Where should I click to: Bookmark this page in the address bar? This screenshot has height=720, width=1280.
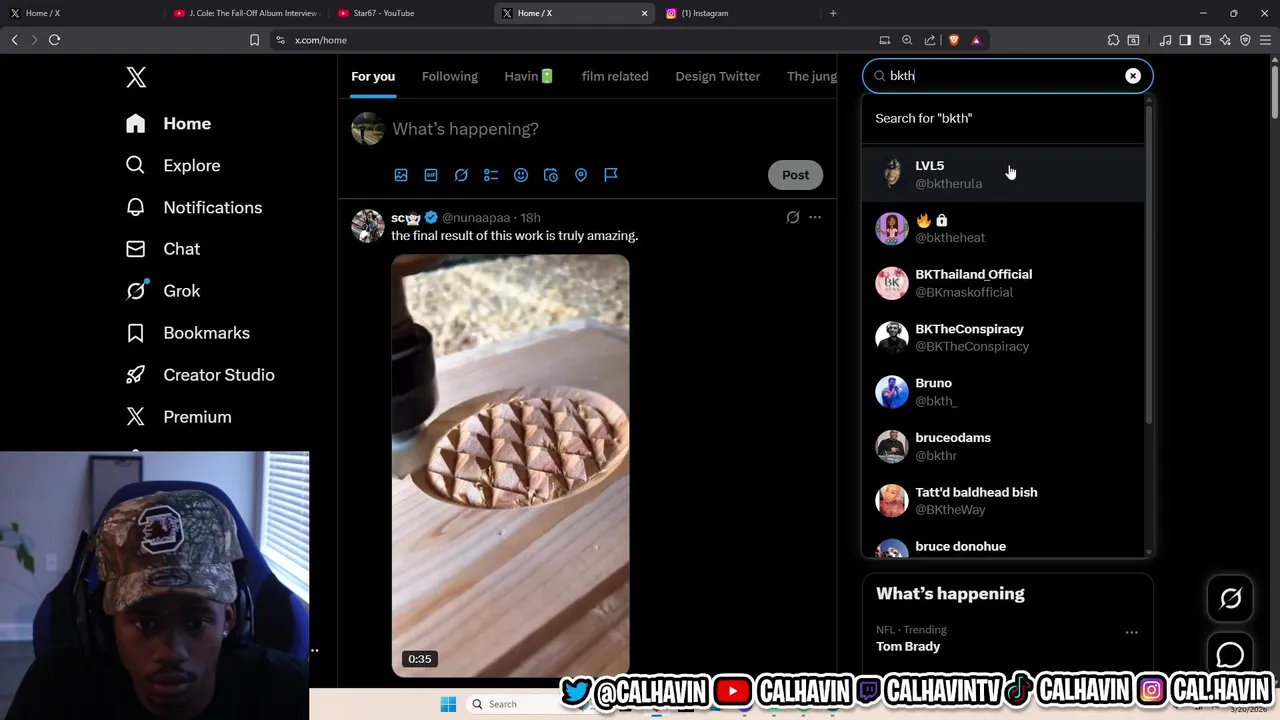[254, 40]
